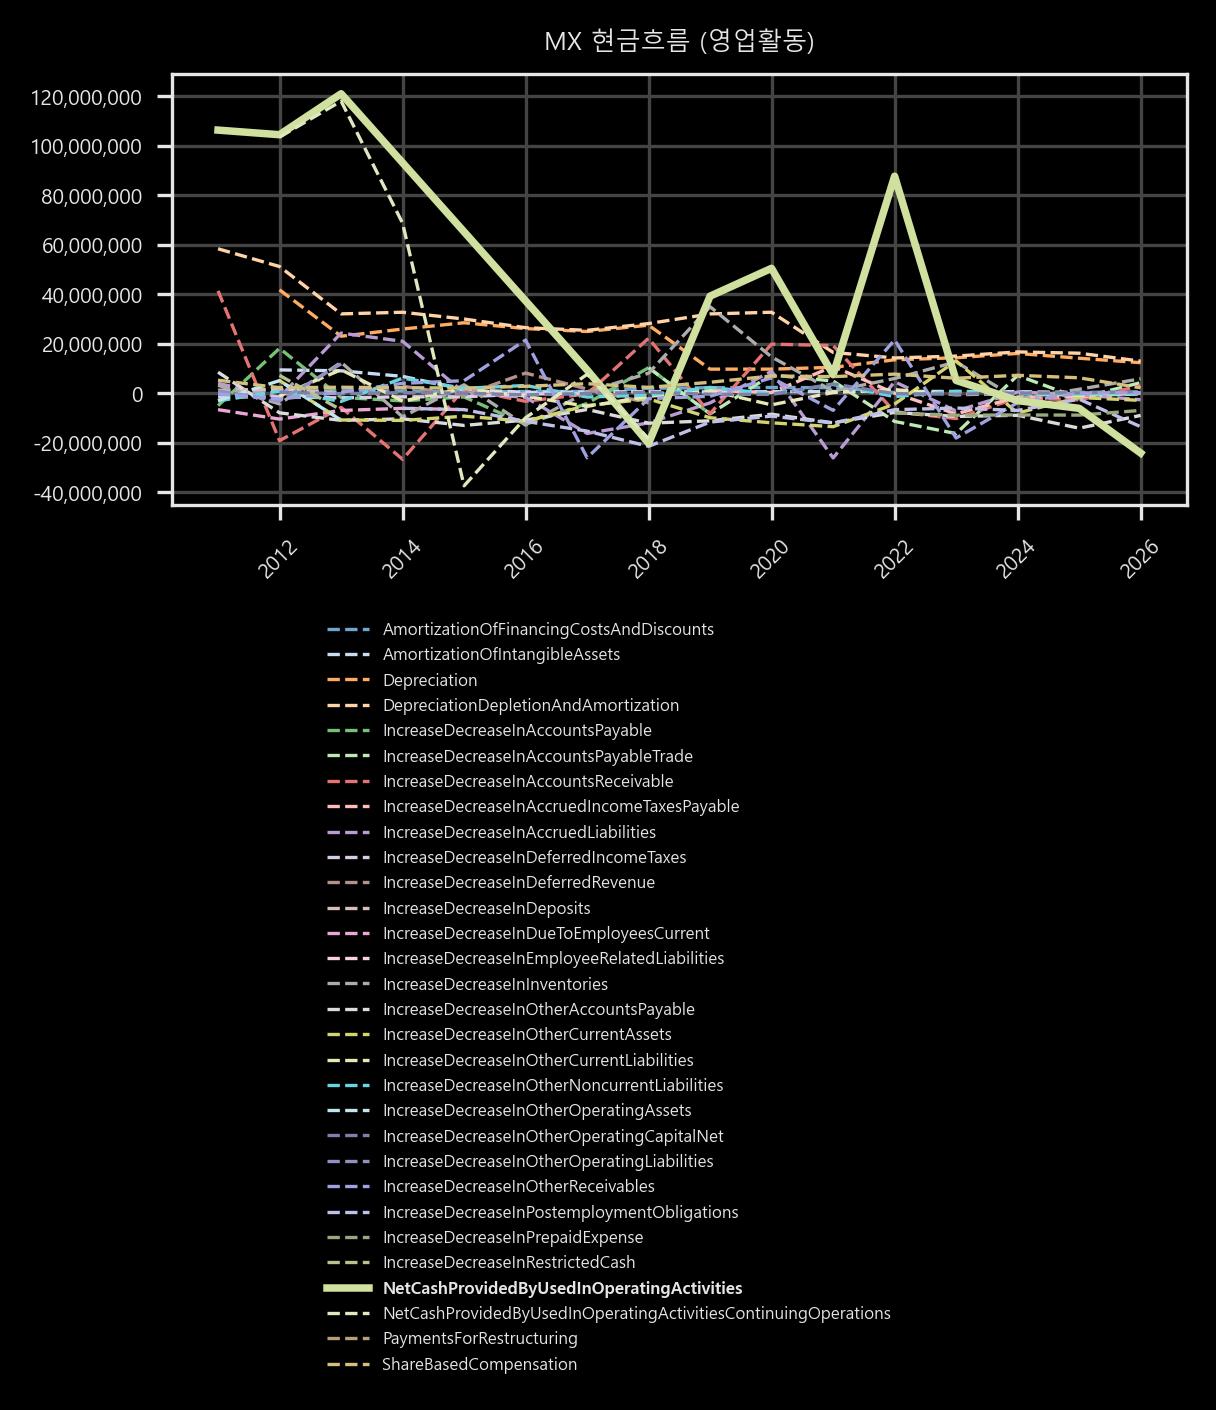Click the IncreaseDecreaseInAccountsReceivable legend swatch
This screenshot has width=1216, height=1410.
[x=348, y=782]
